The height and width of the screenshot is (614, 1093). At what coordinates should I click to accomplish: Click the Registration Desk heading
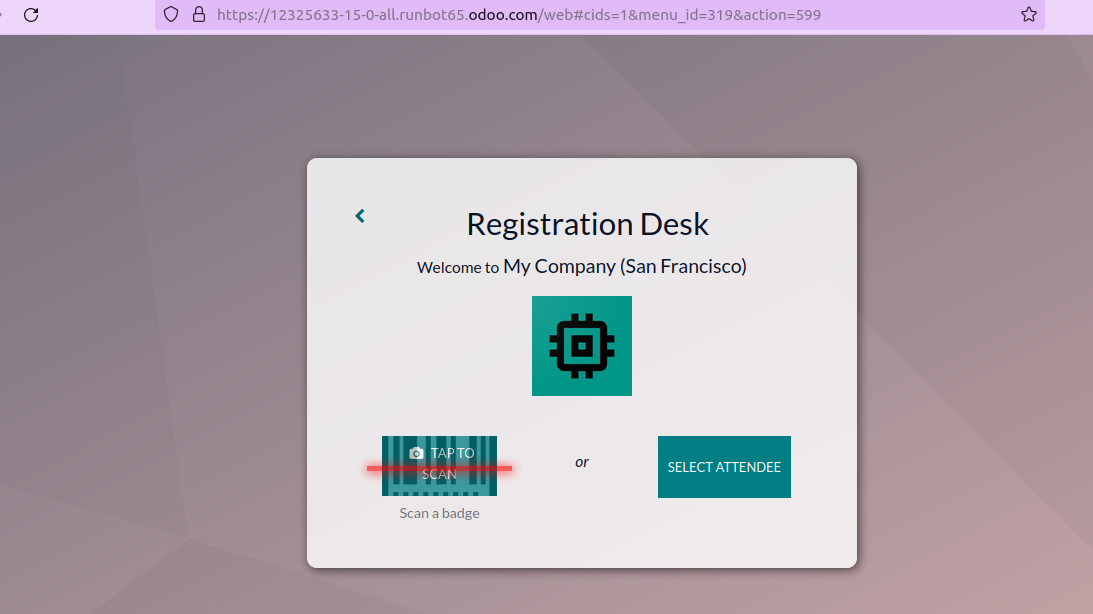pyautogui.click(x=588, y=224)
